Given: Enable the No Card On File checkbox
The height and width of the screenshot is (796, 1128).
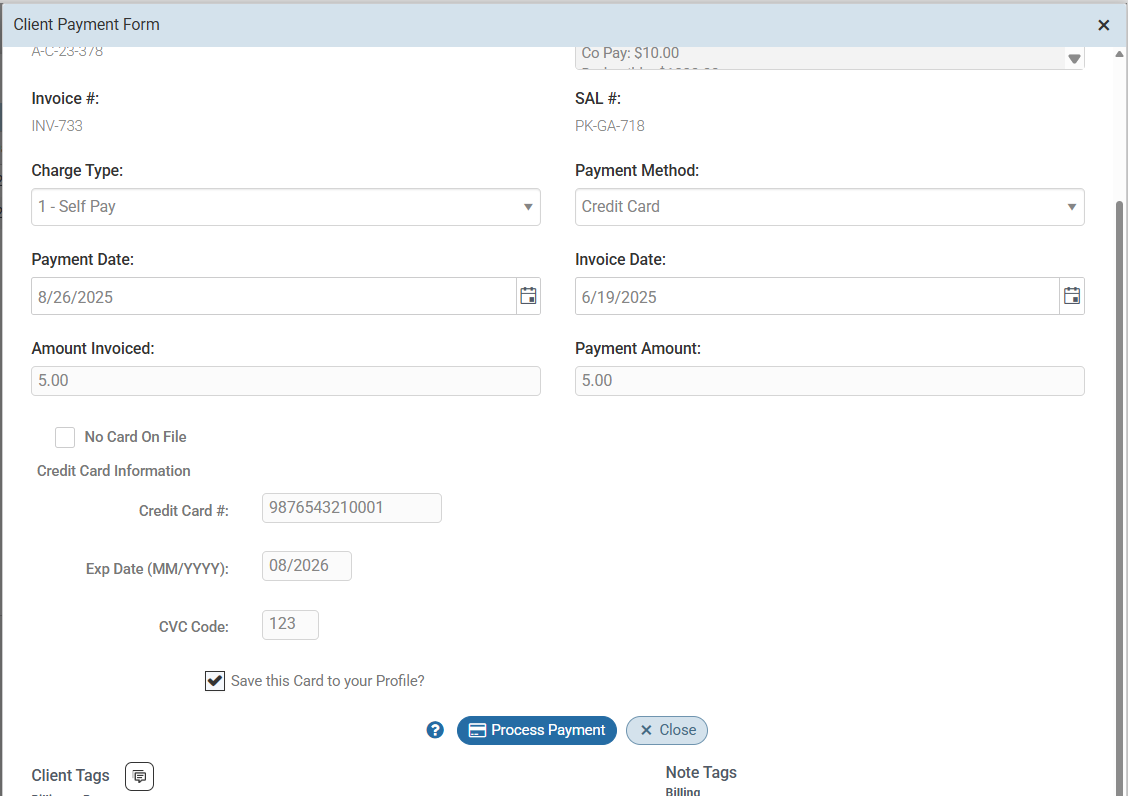Looking at the screenshot, I should click(65, 437).
